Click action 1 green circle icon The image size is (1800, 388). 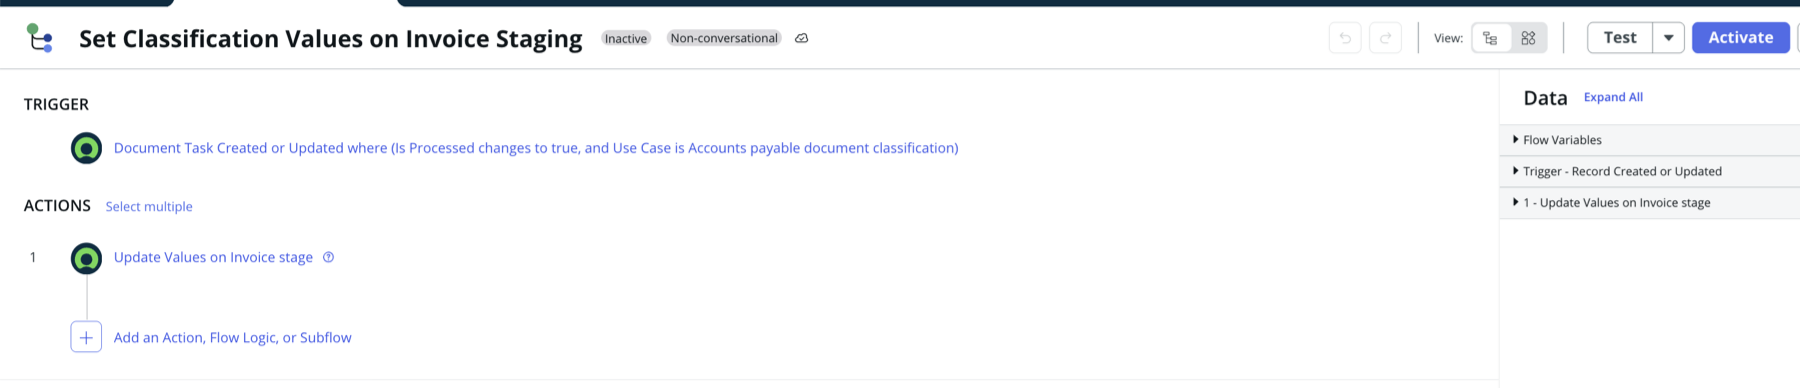tap(87, 258)
